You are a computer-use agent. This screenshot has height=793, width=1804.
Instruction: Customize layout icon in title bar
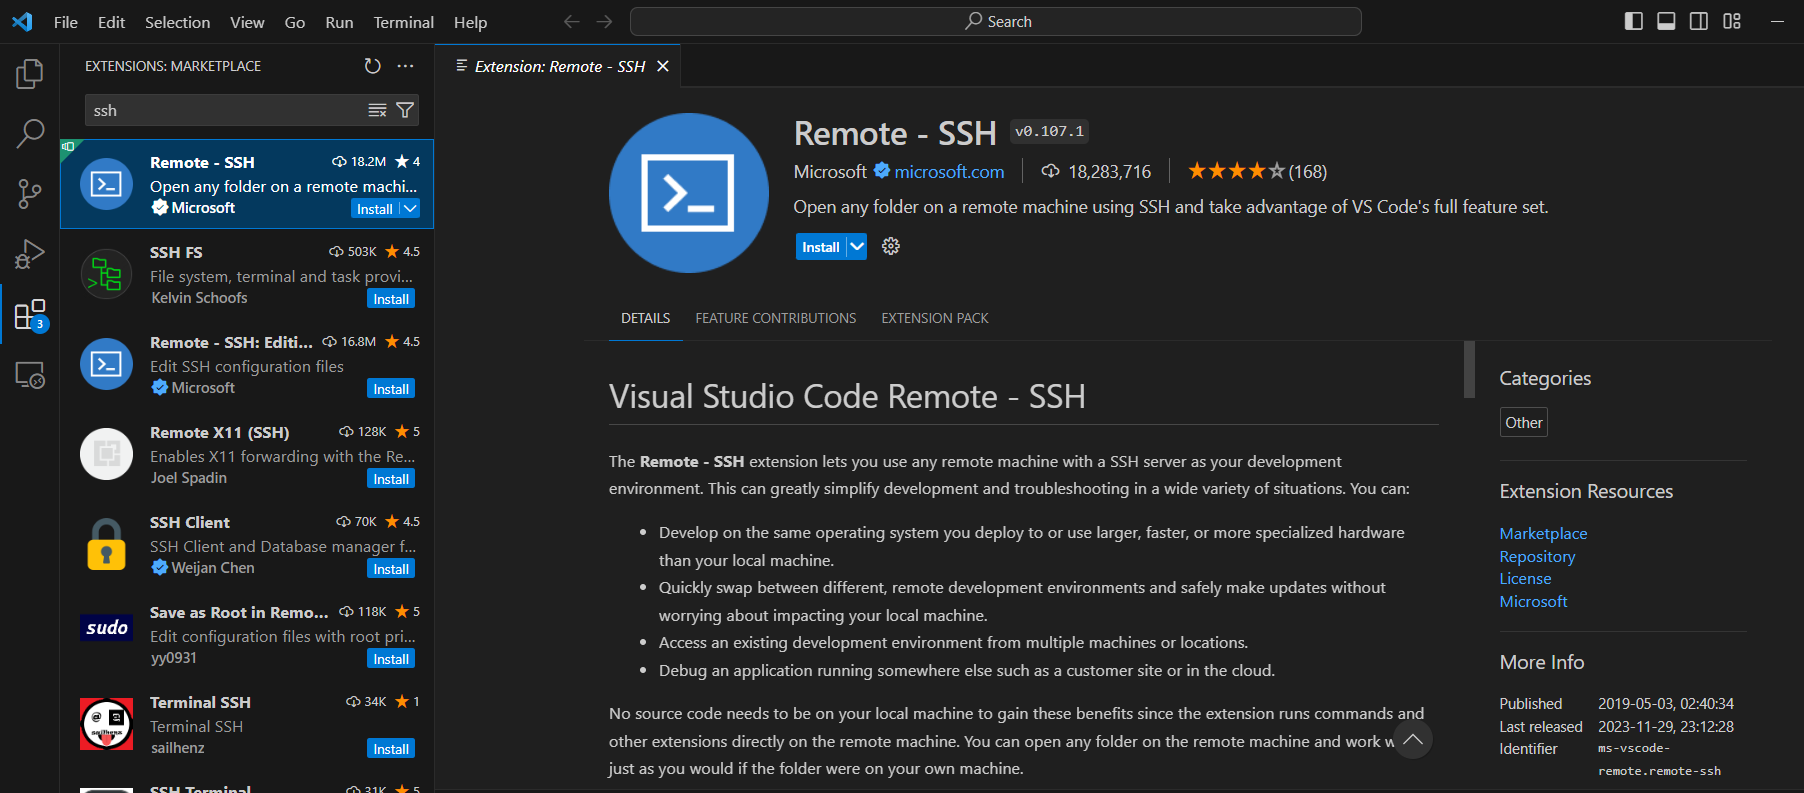tap(1732, 21)
